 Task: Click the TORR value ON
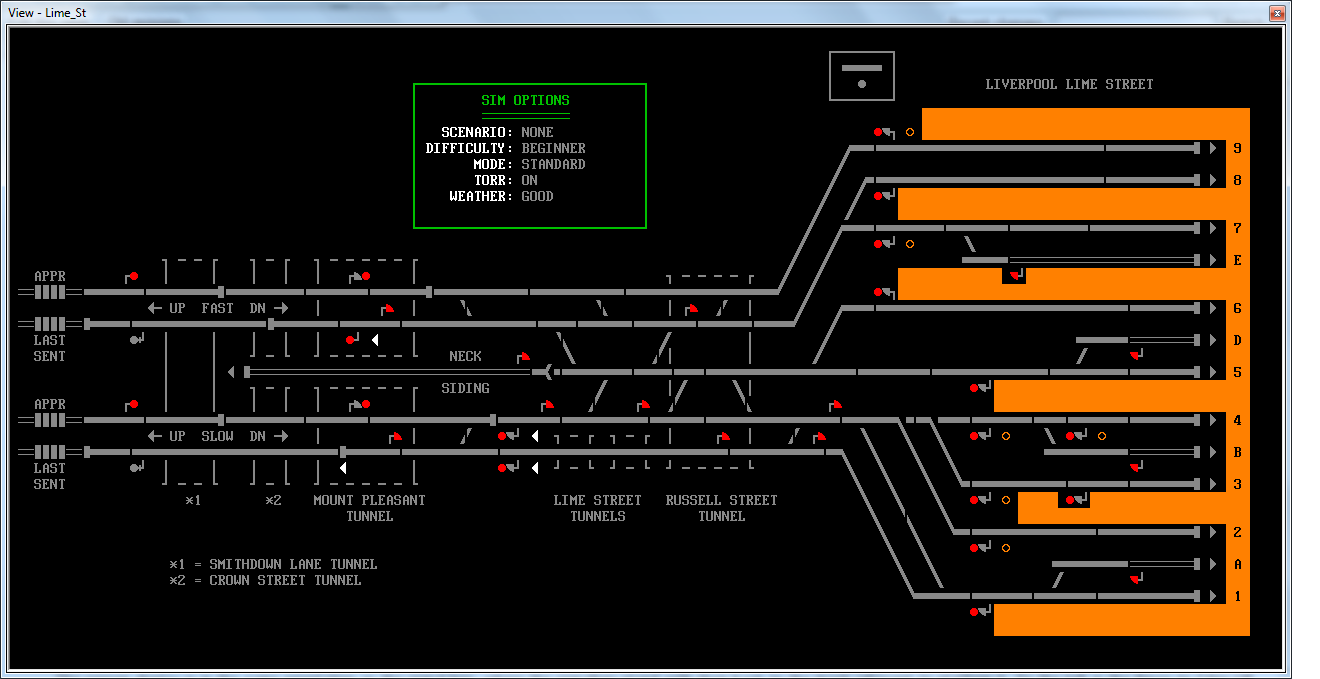click(x=529, y=180)
